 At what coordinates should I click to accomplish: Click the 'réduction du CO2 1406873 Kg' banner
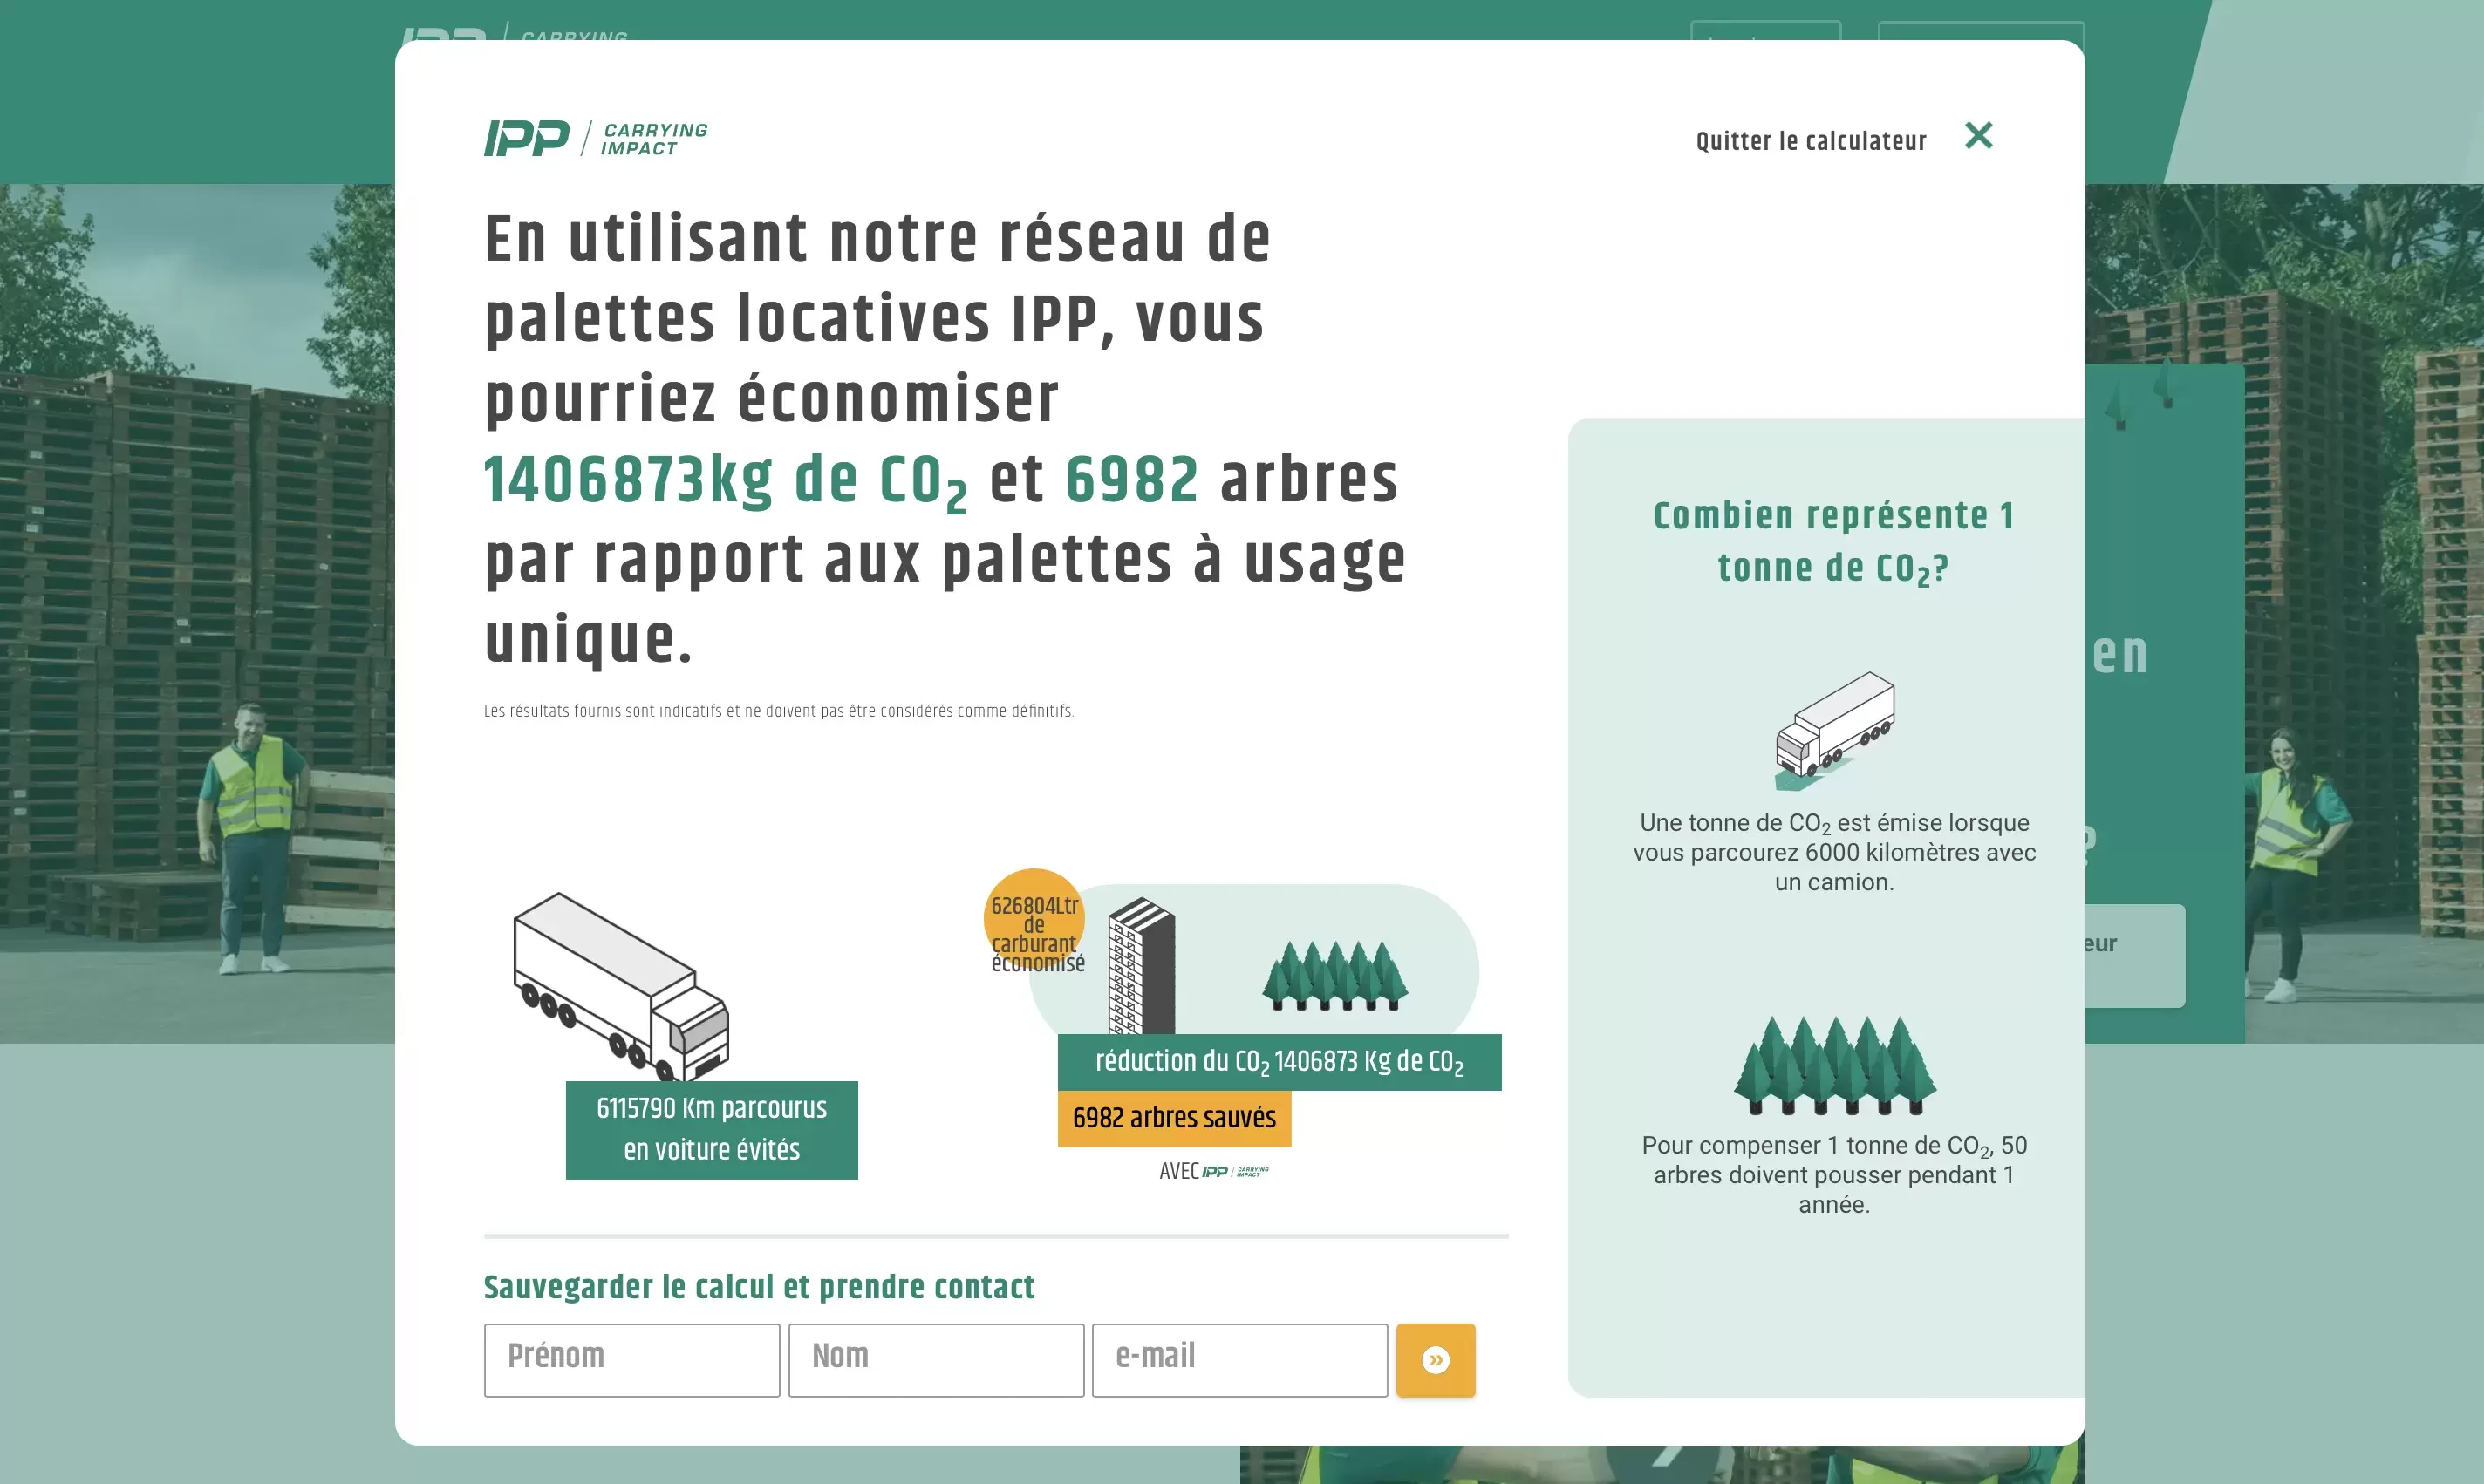(1280, 1062)
